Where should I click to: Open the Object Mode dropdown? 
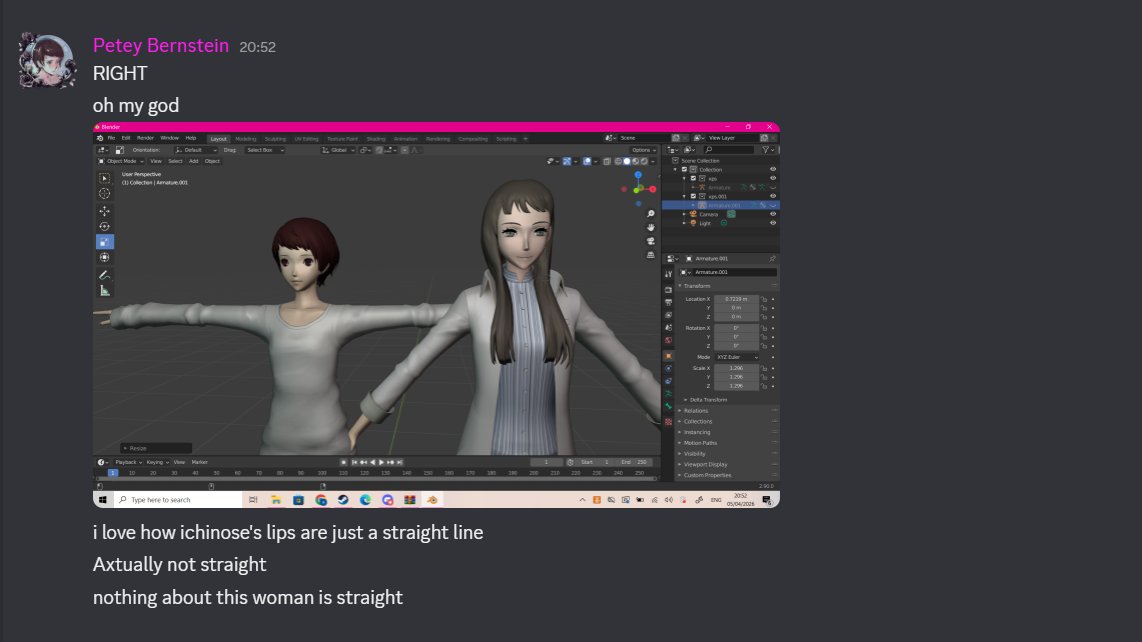tap(121, 161)
